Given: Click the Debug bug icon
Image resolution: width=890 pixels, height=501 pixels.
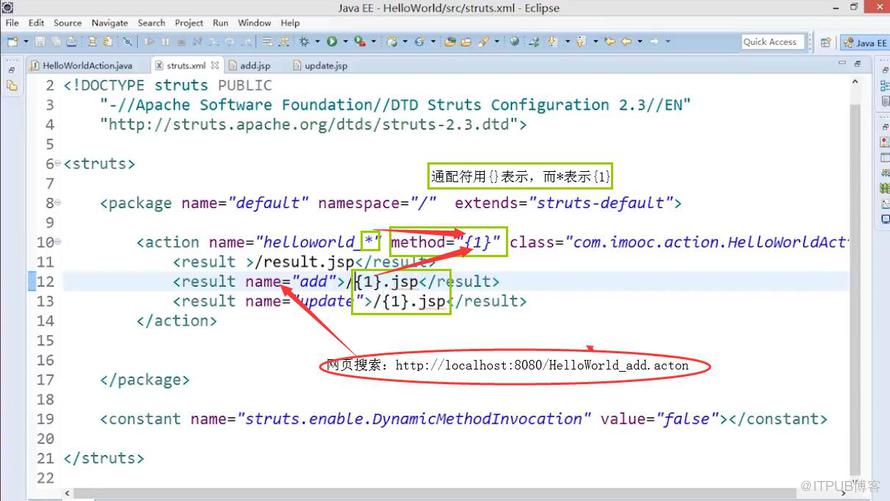Looking at the screenshot, I should point(305,41).
